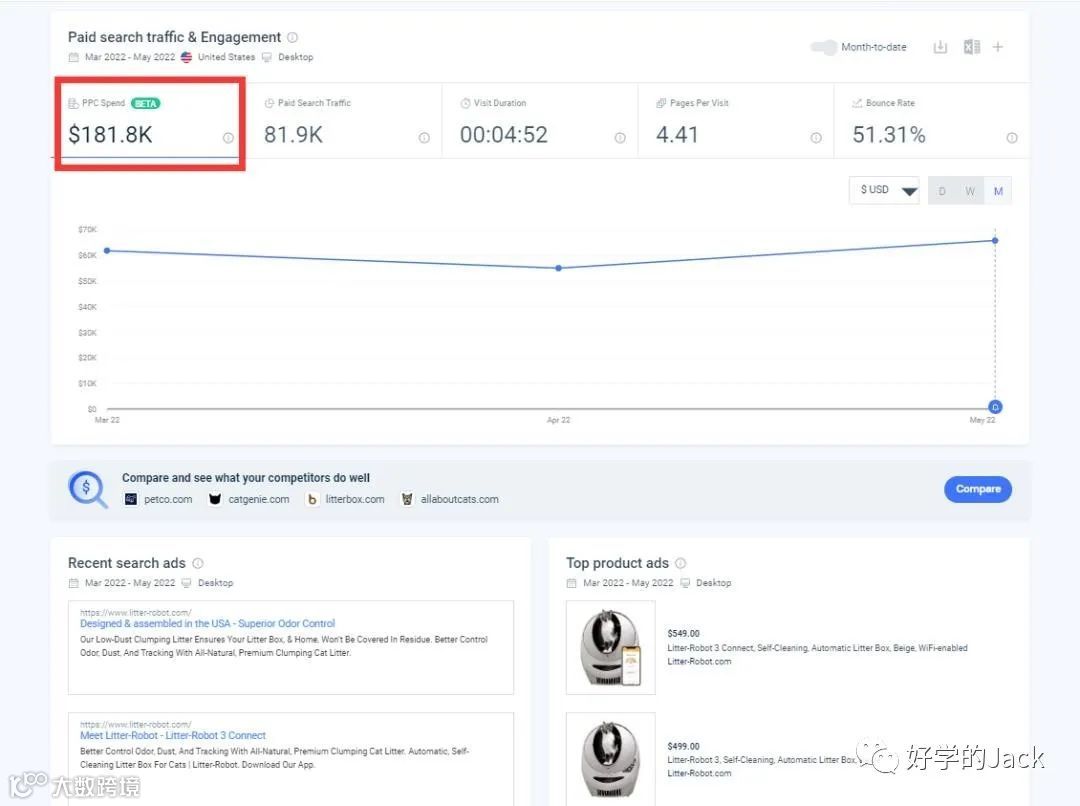This screenshot has height=806, width=1080.
Task: Toggle the Month-to-date switch
Action: click(x=823, y=47)
